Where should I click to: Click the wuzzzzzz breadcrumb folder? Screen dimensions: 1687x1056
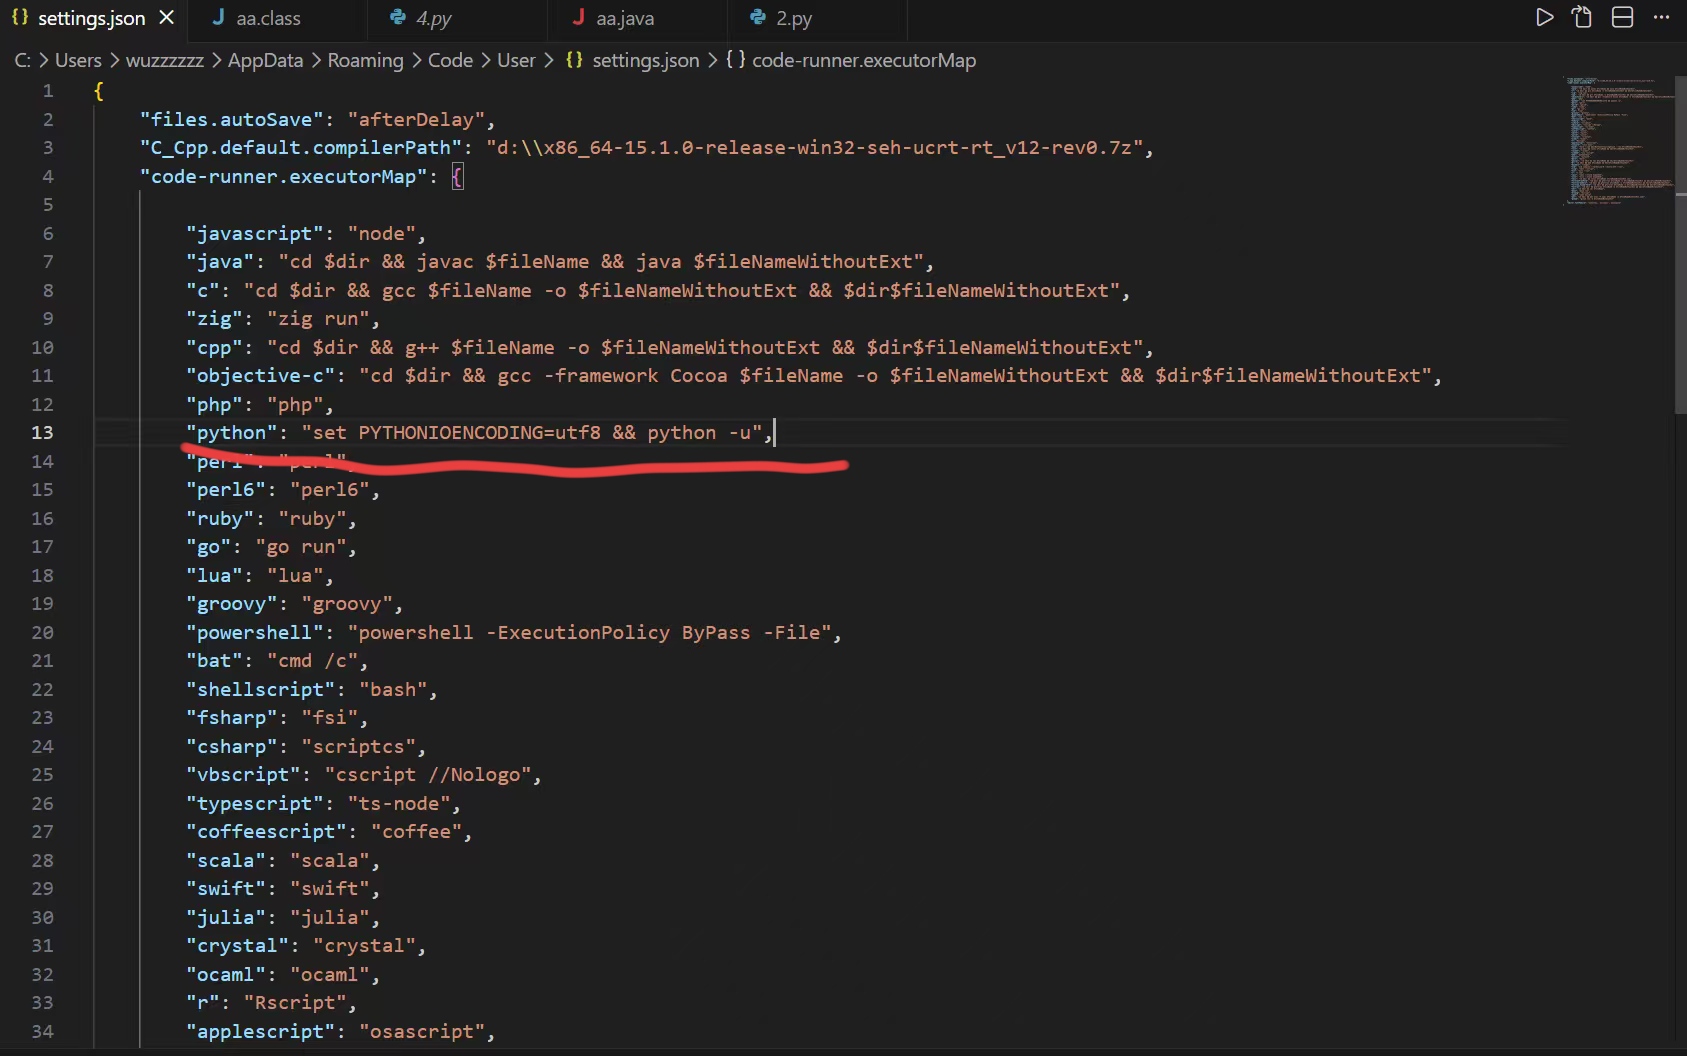click(165, 60)
